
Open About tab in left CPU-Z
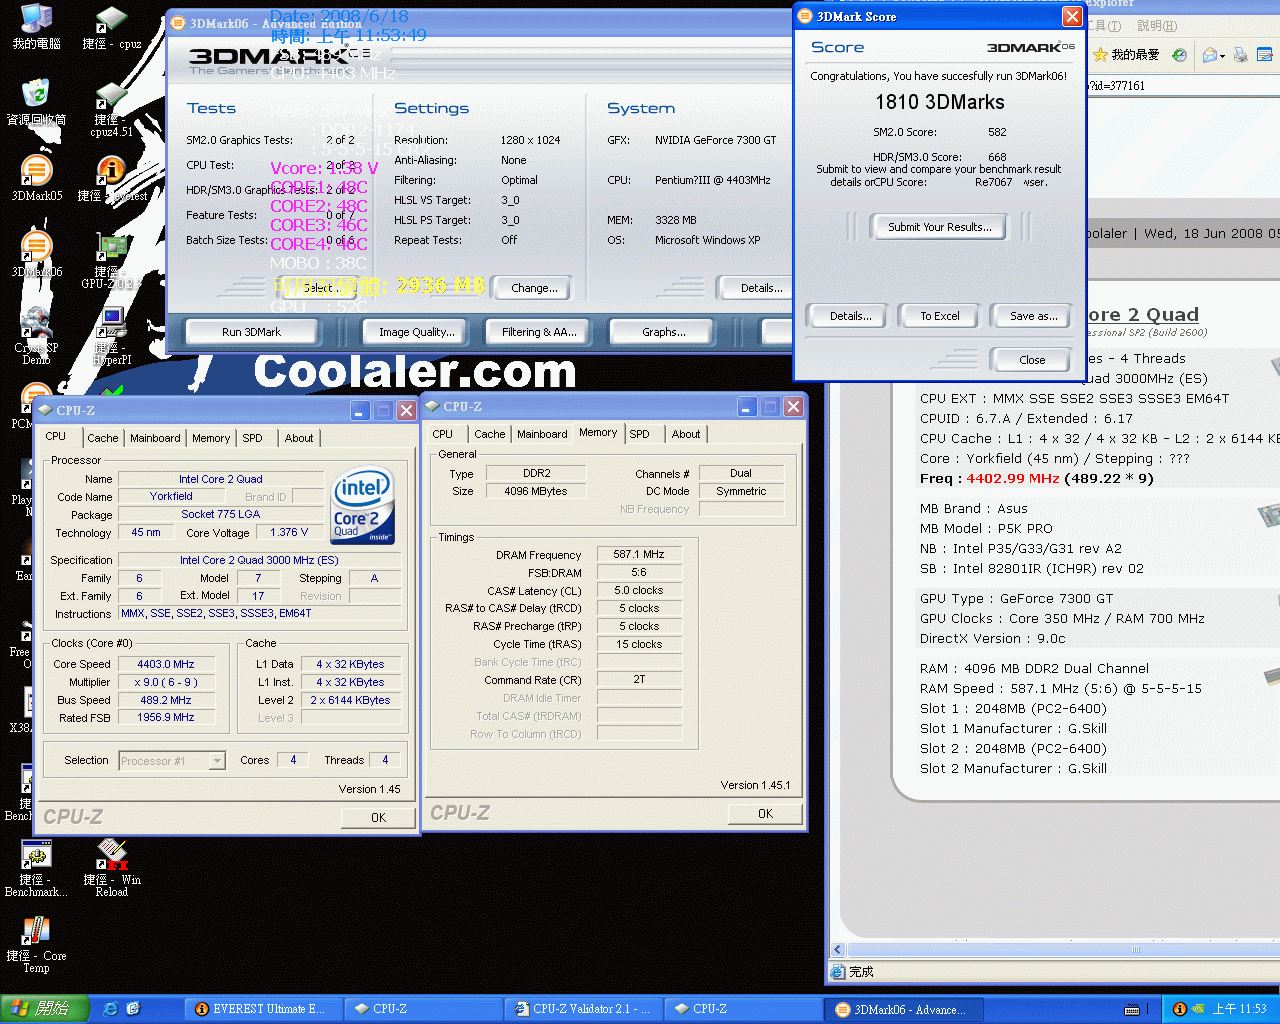[x=298, y=438]
